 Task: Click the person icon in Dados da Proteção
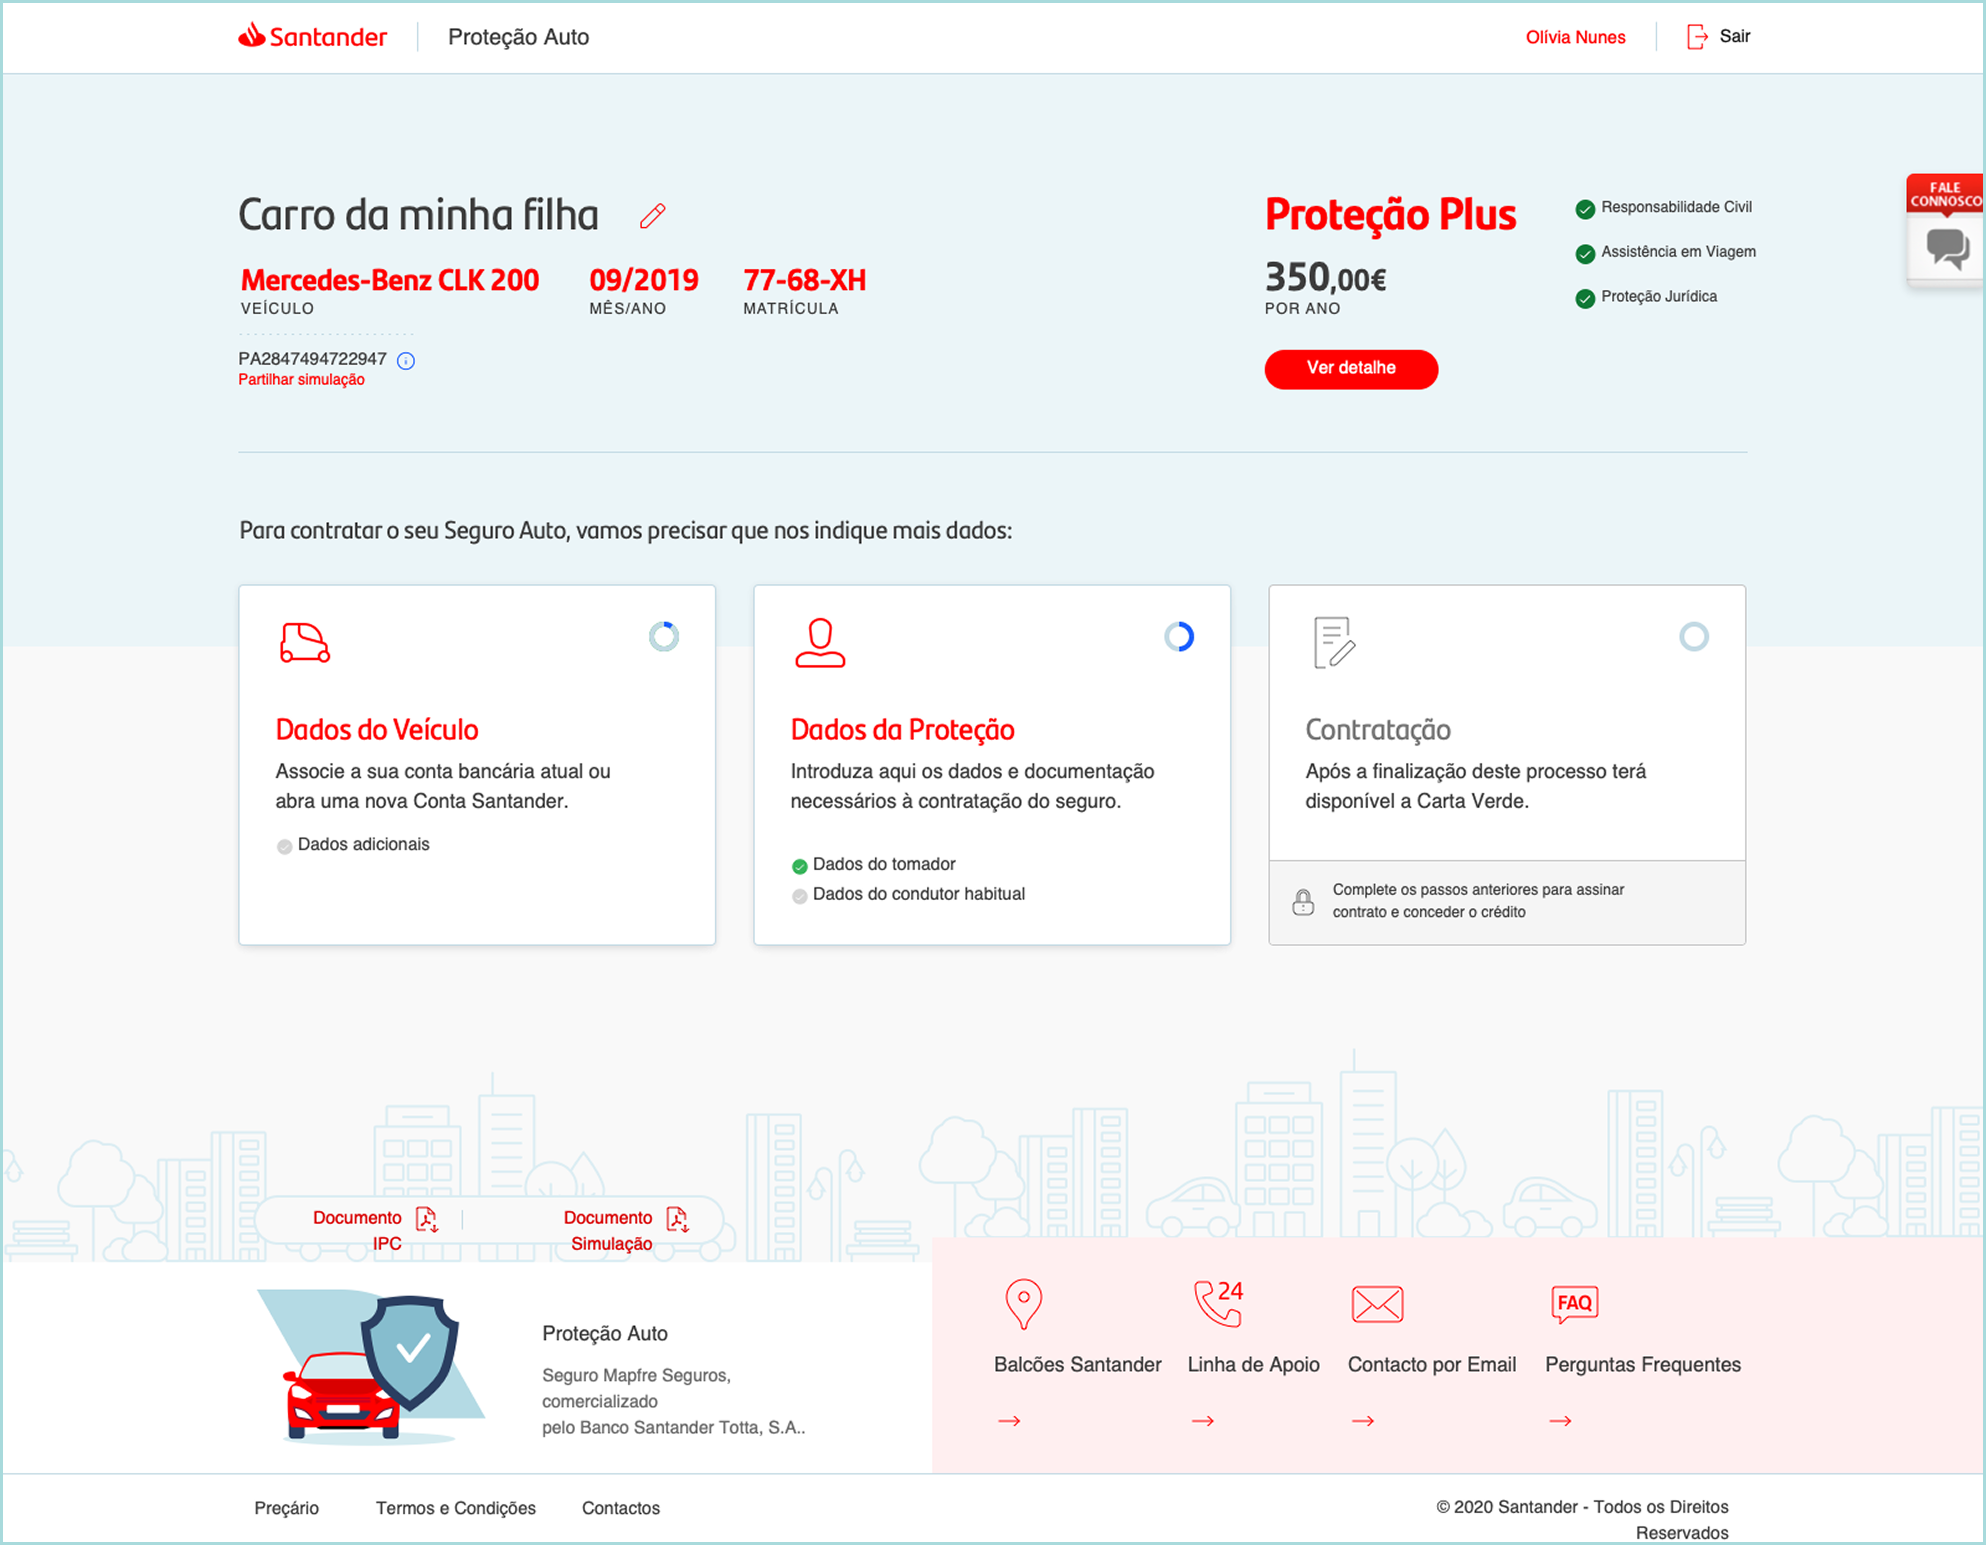pos(820,642)
